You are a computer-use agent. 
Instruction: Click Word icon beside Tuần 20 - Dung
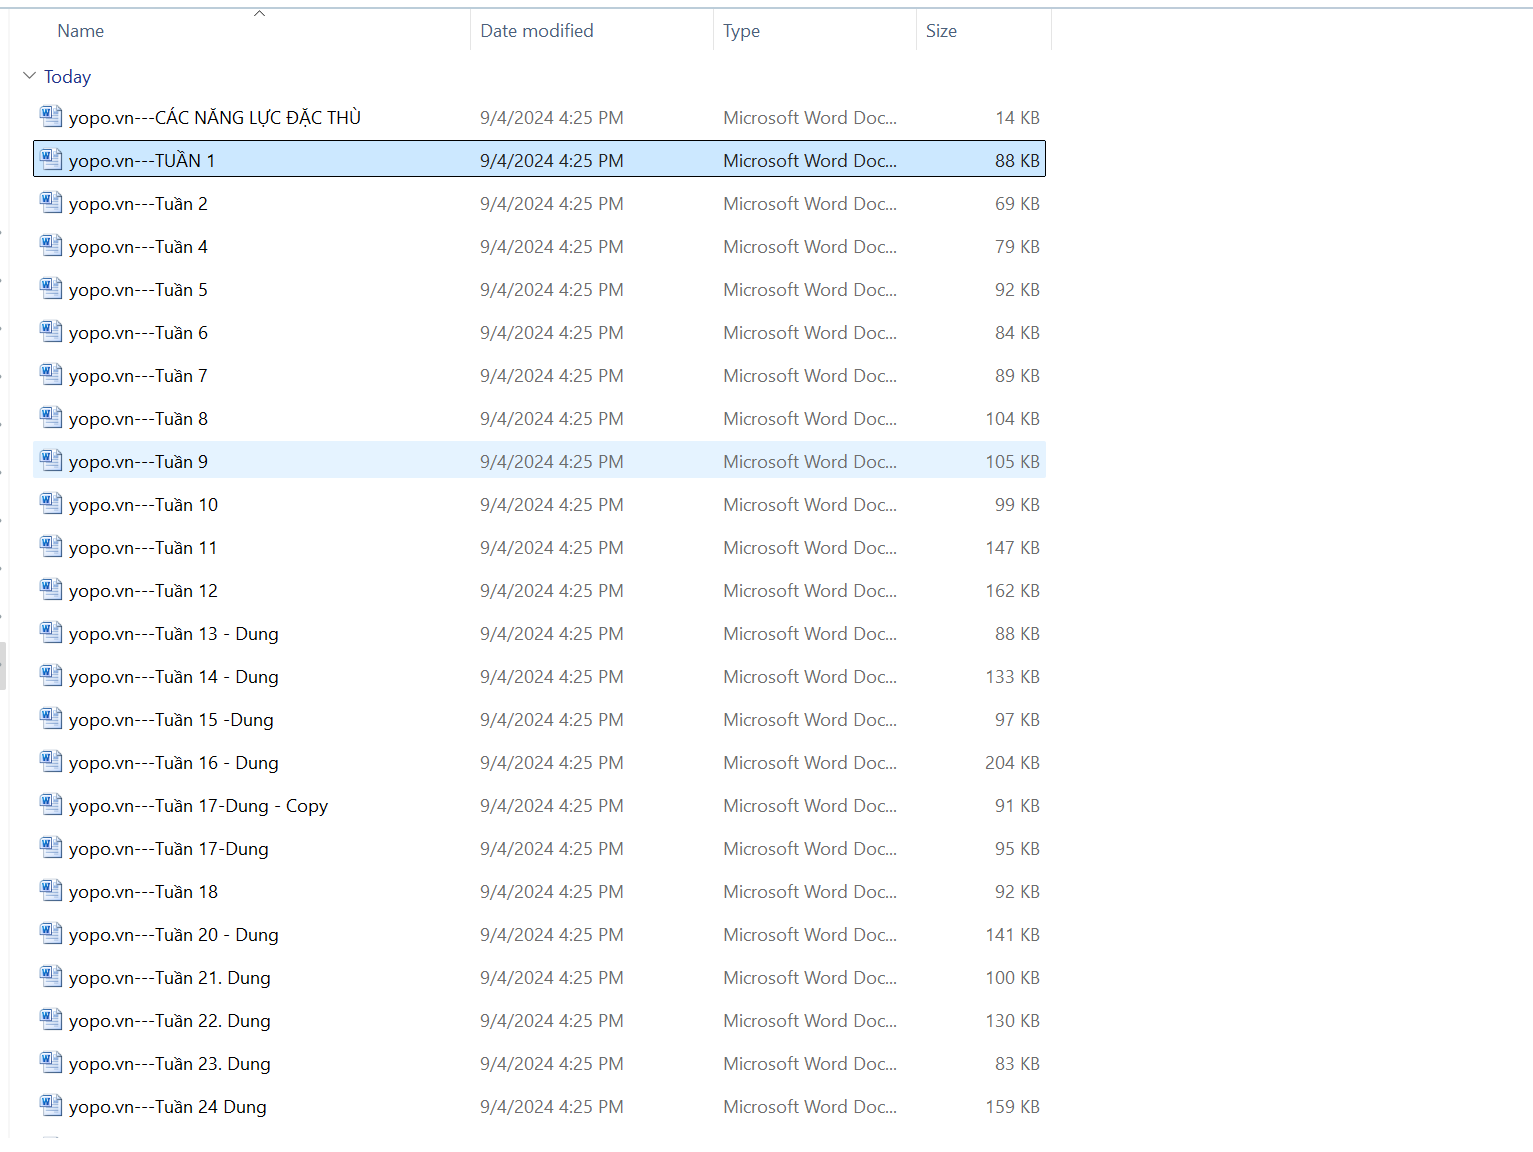tap(51, 933)
